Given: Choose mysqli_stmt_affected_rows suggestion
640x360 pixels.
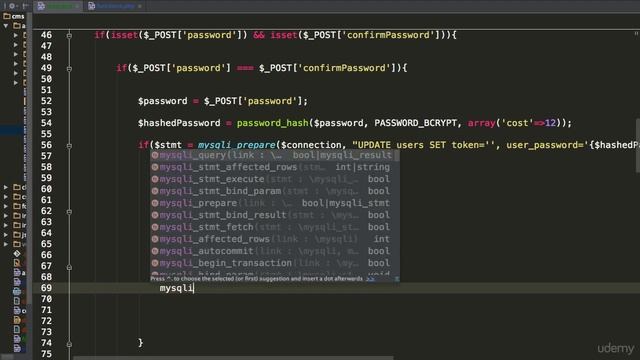Looking at the screenshot, I should 272,167.
